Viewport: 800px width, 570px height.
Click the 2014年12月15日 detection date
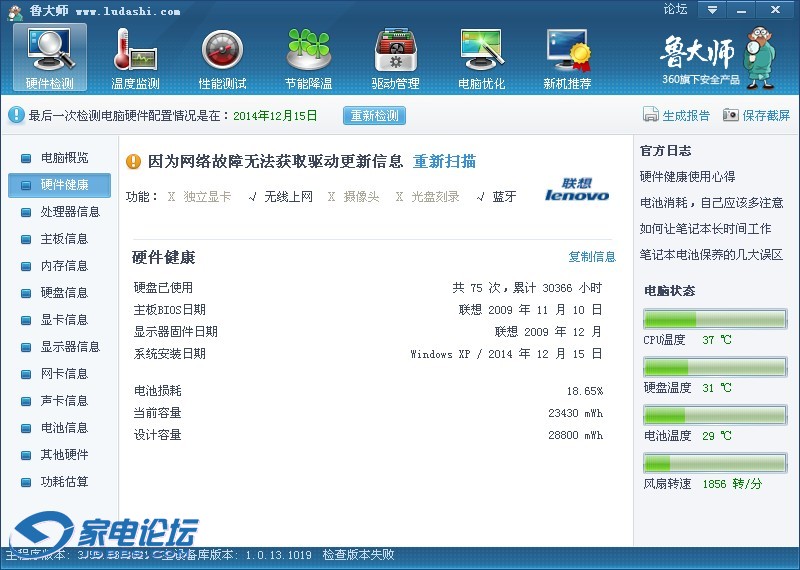point(275,116)
